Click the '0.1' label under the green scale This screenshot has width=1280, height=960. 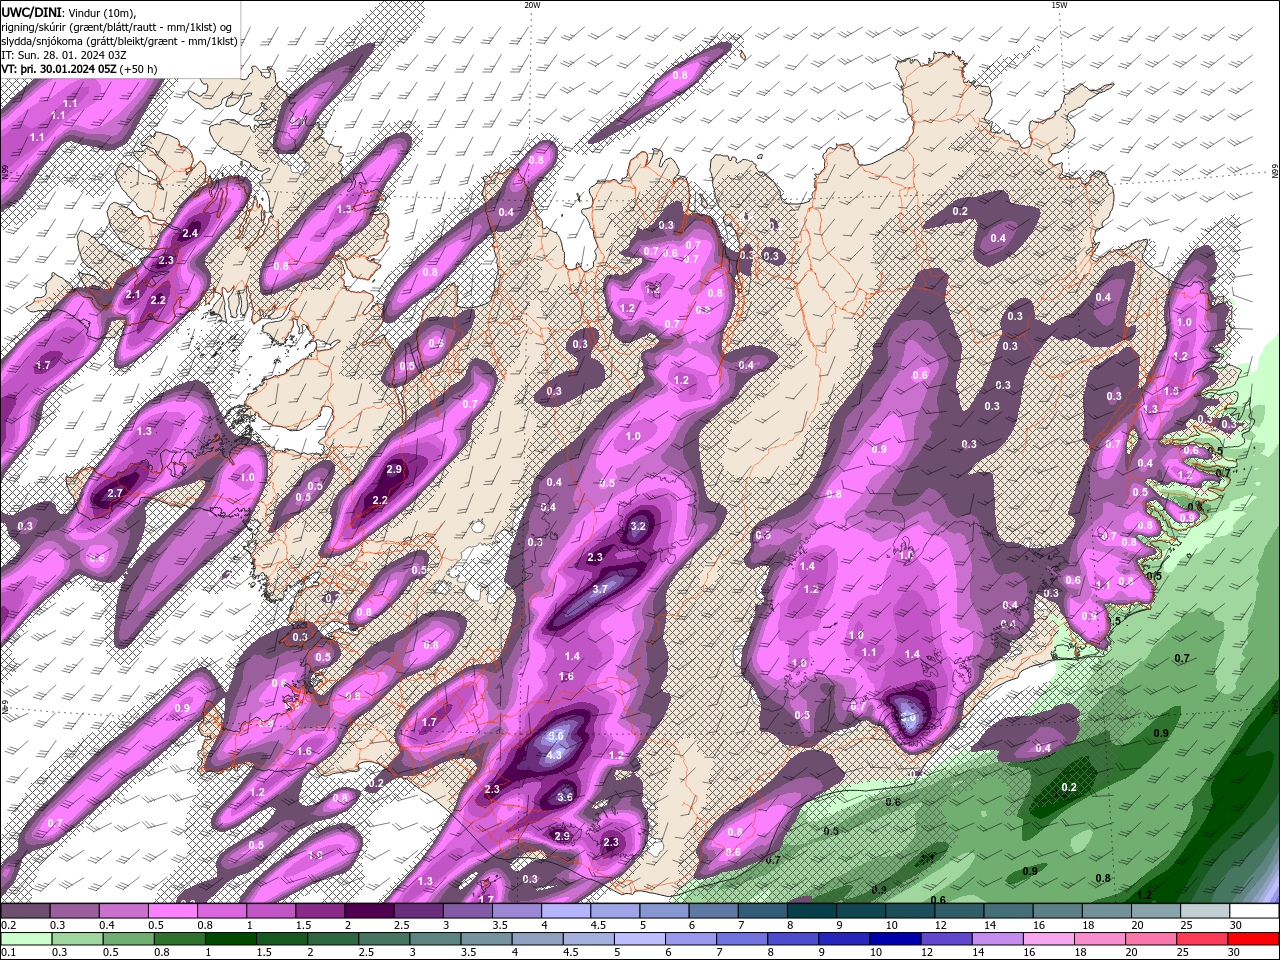coord(8,953)
